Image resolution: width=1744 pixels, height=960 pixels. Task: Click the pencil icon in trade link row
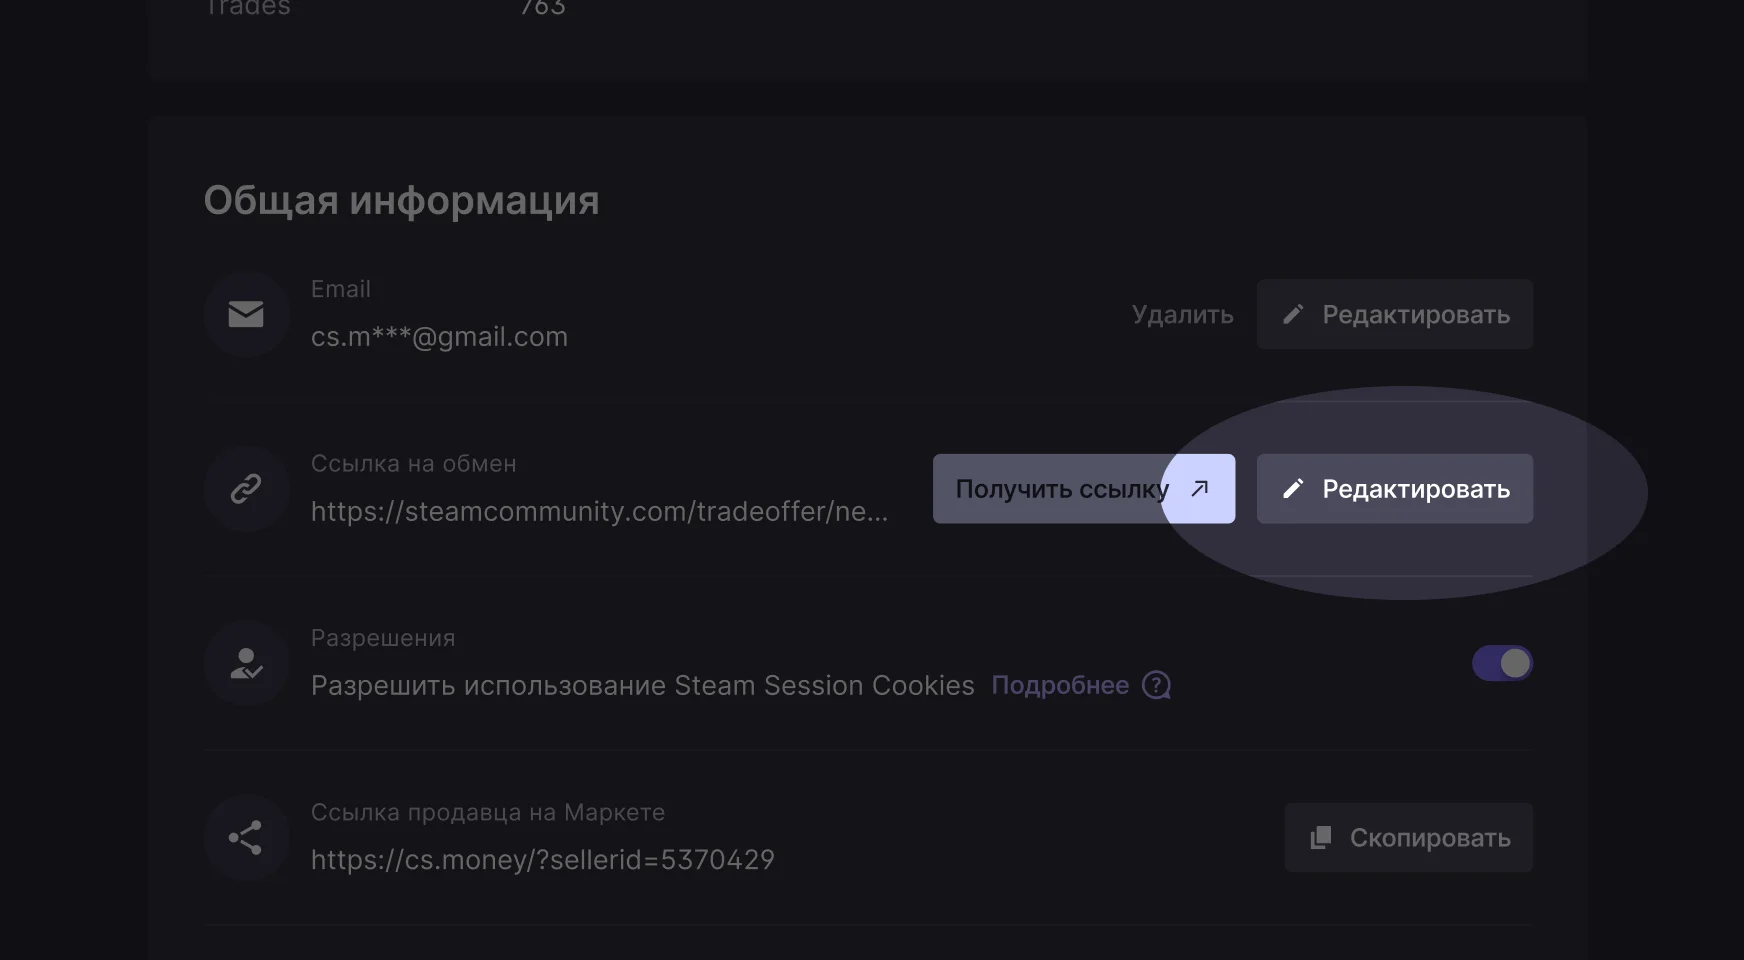[x=1293, y=488]
